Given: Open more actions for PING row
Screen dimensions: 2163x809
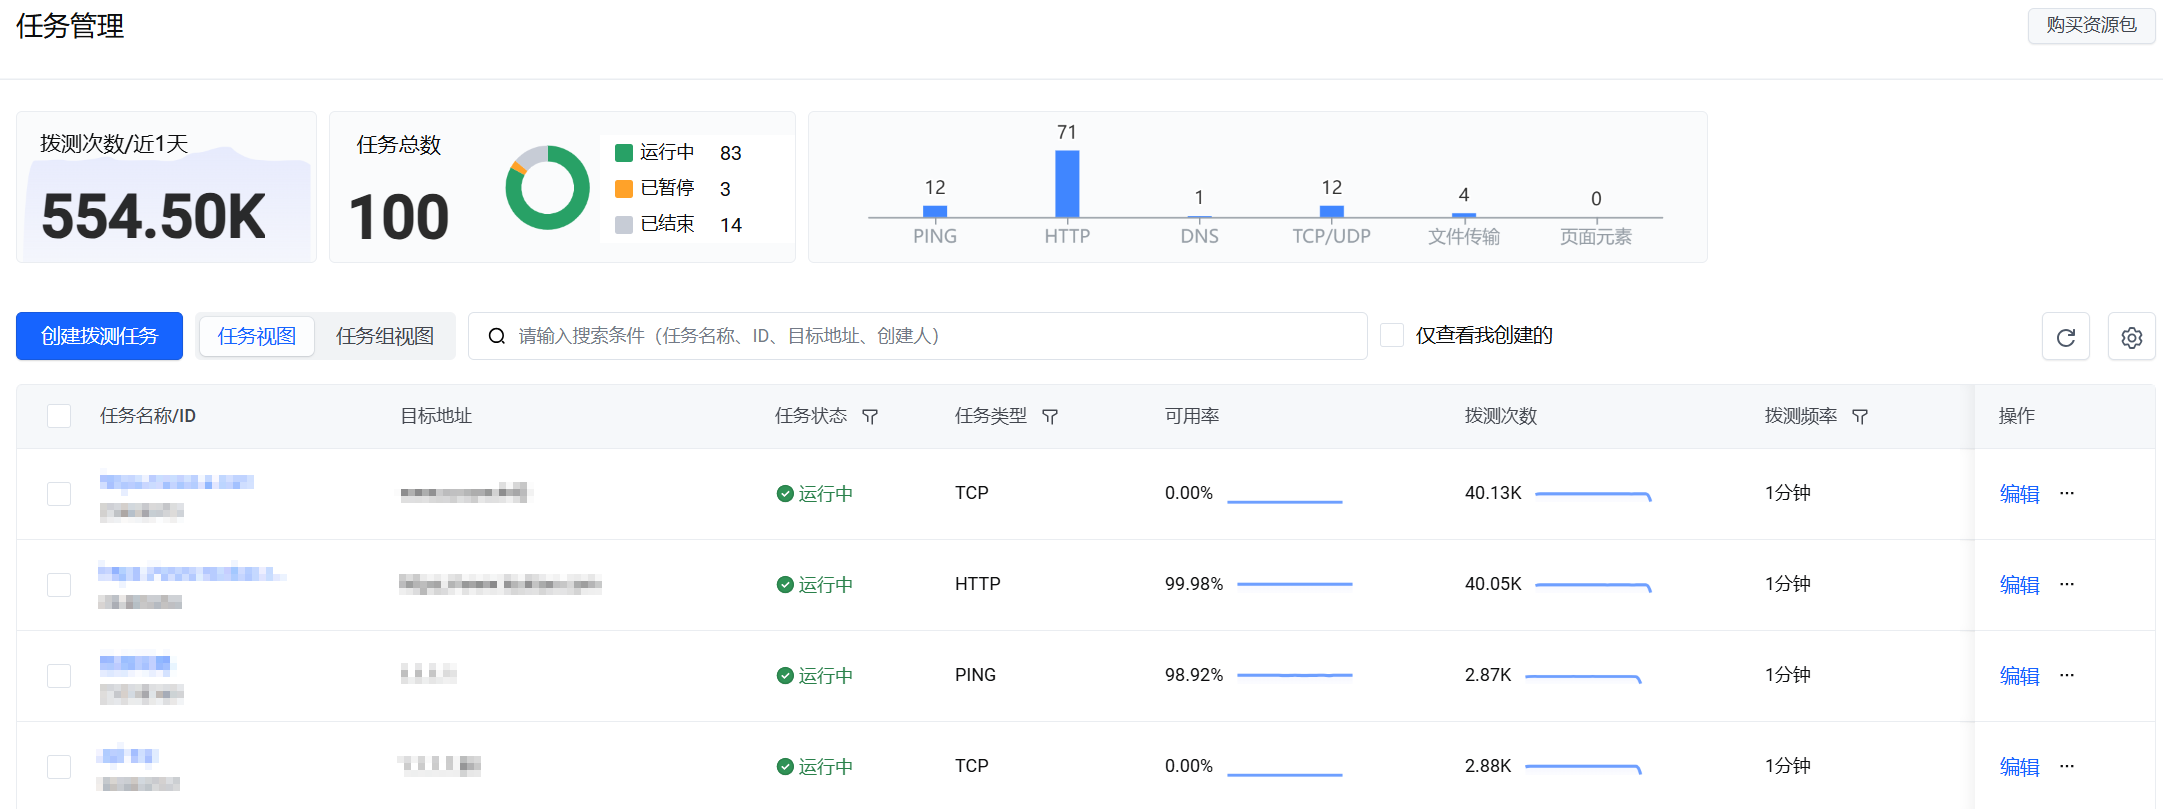Looking at the screenshot, I should (x=2067, y=675).
